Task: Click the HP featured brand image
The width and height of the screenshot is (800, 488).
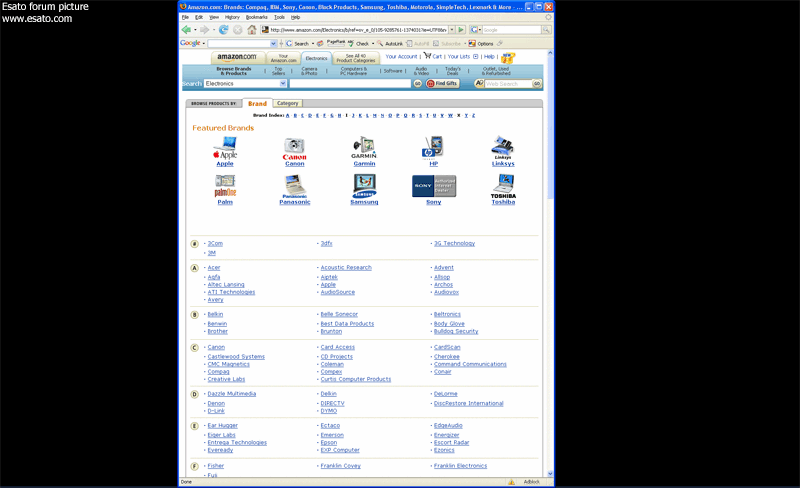Action: 433,148
